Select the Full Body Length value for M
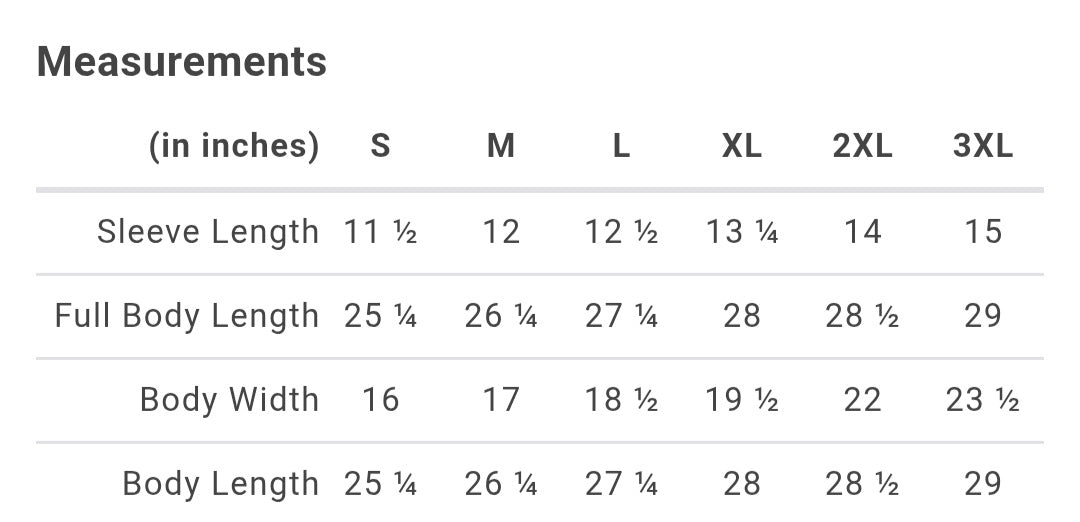1080x522 pixels. click(x=501, y=316)
